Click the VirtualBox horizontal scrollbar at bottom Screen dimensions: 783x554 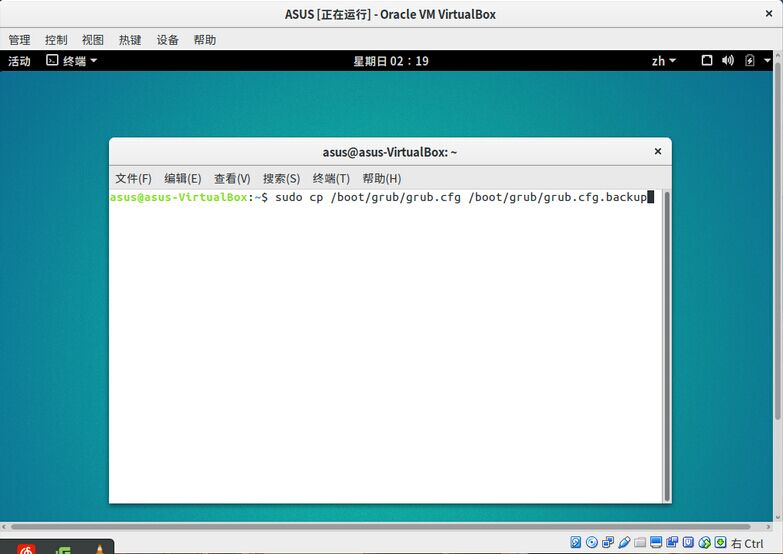tap(381, 527)
